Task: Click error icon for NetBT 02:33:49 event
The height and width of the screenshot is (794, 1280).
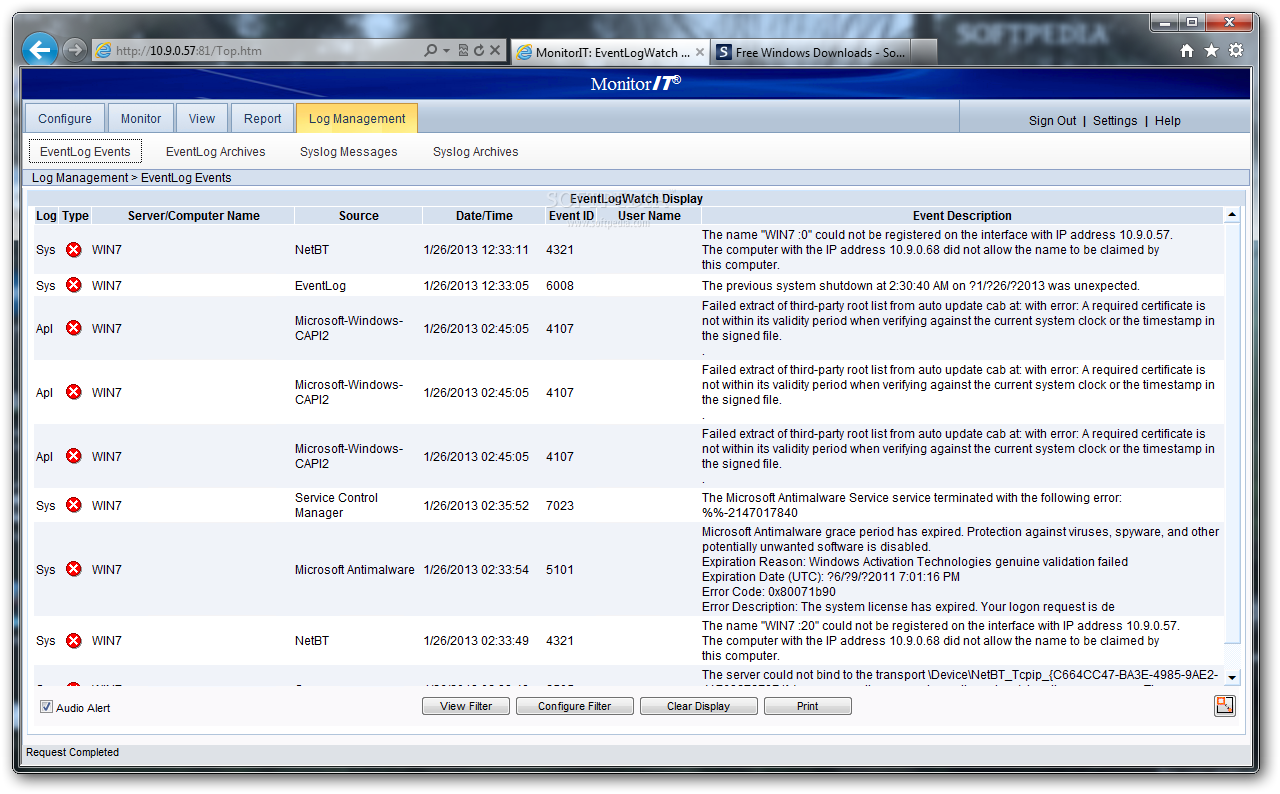Action: click(x=73, y=640)
